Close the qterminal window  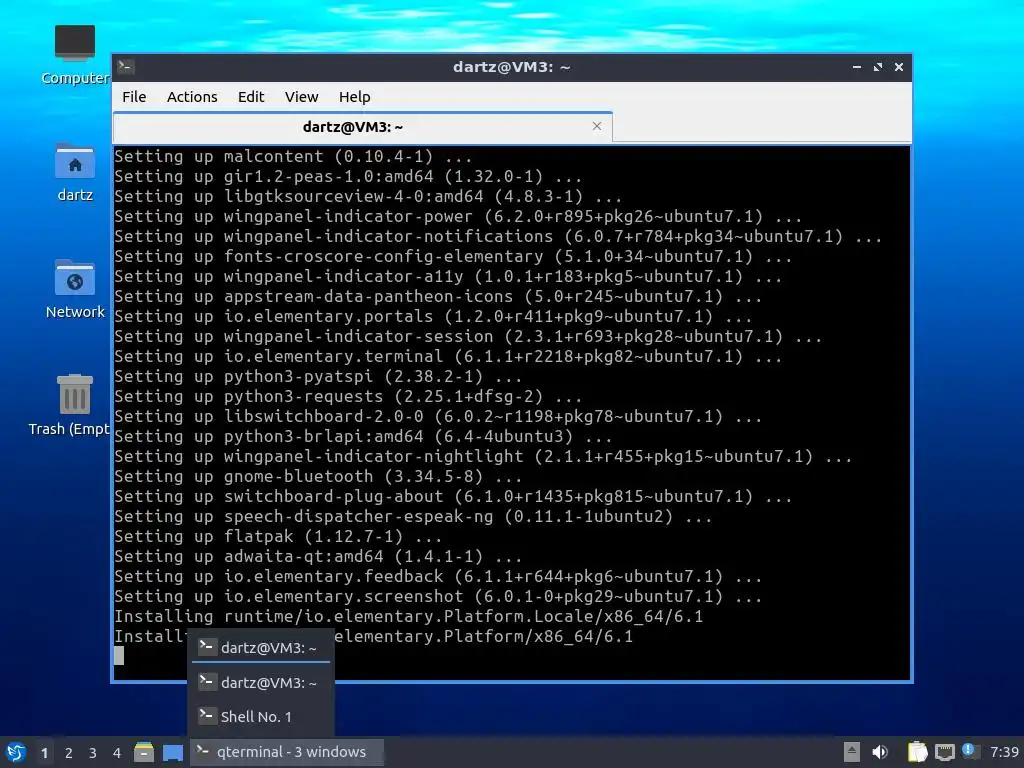click(899, 67)
